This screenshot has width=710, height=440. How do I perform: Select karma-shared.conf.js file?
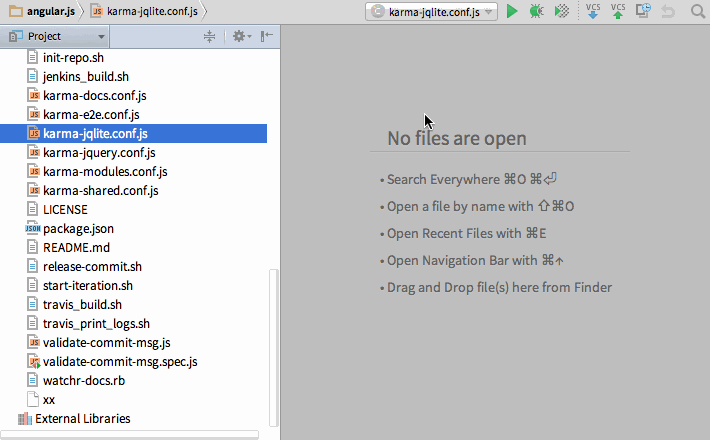coord(100,191)
